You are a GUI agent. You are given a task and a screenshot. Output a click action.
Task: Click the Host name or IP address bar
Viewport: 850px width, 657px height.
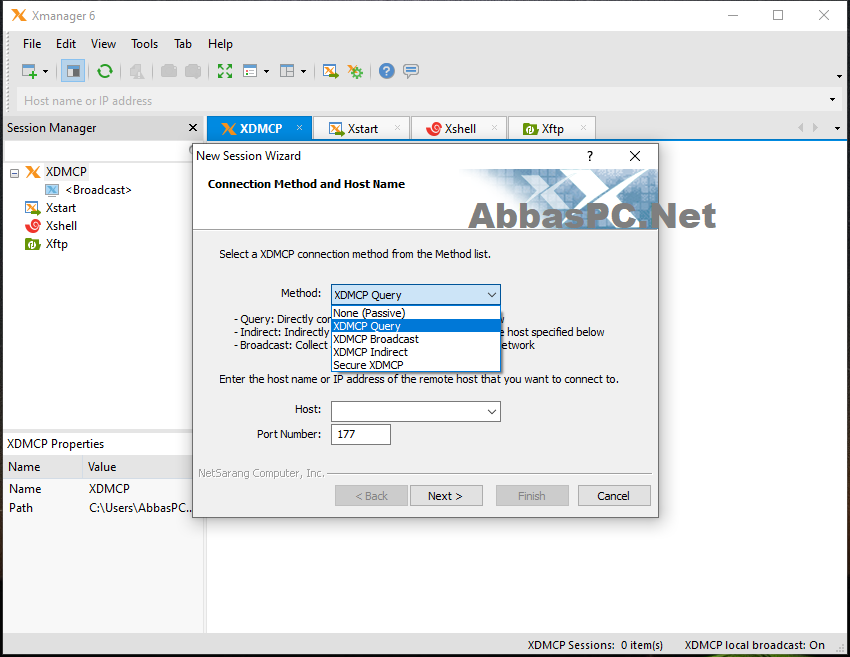pos(423,100)
